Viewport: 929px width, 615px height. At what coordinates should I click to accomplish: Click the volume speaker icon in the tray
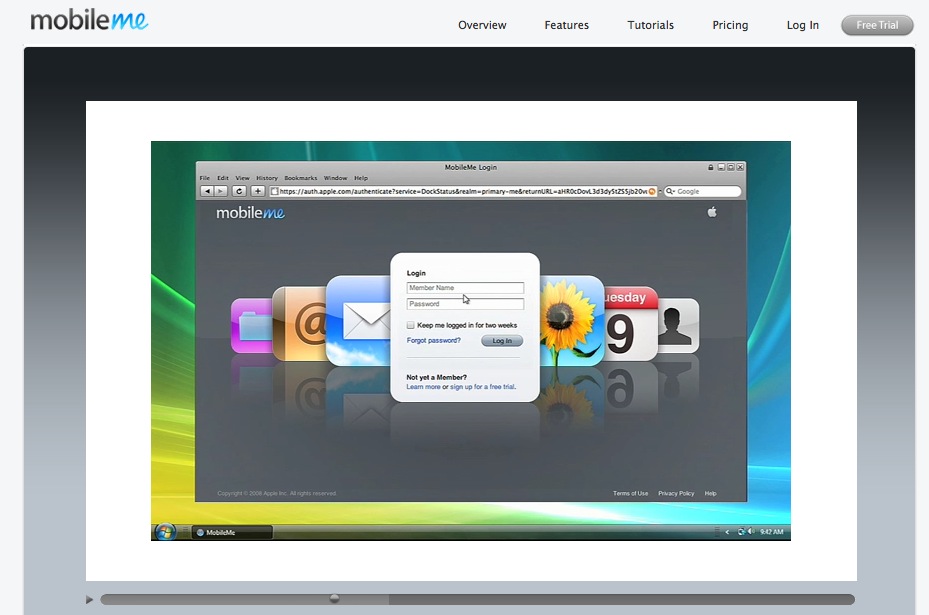click(751, 531)
